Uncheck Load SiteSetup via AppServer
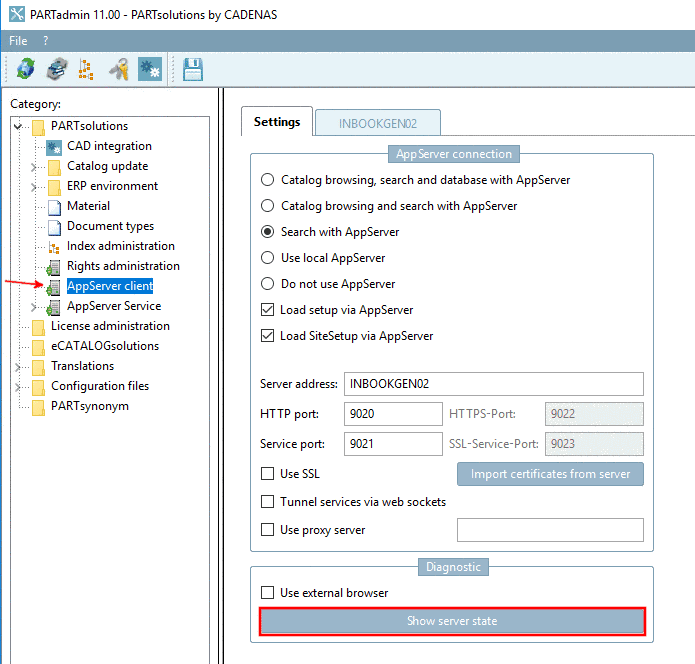The height and width of the screenshot is (664, 695). (x=267, y=336)
